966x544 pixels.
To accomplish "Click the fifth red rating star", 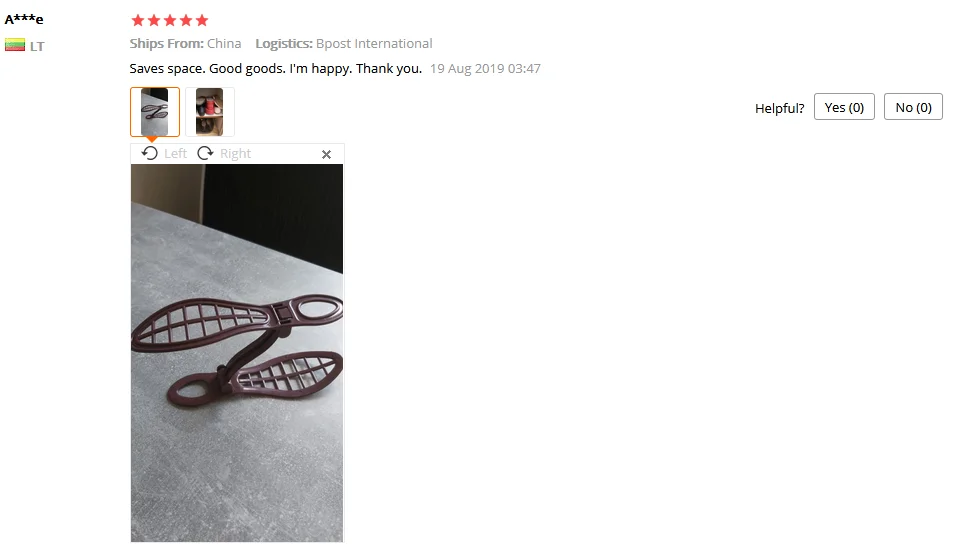I will [202, 20].
